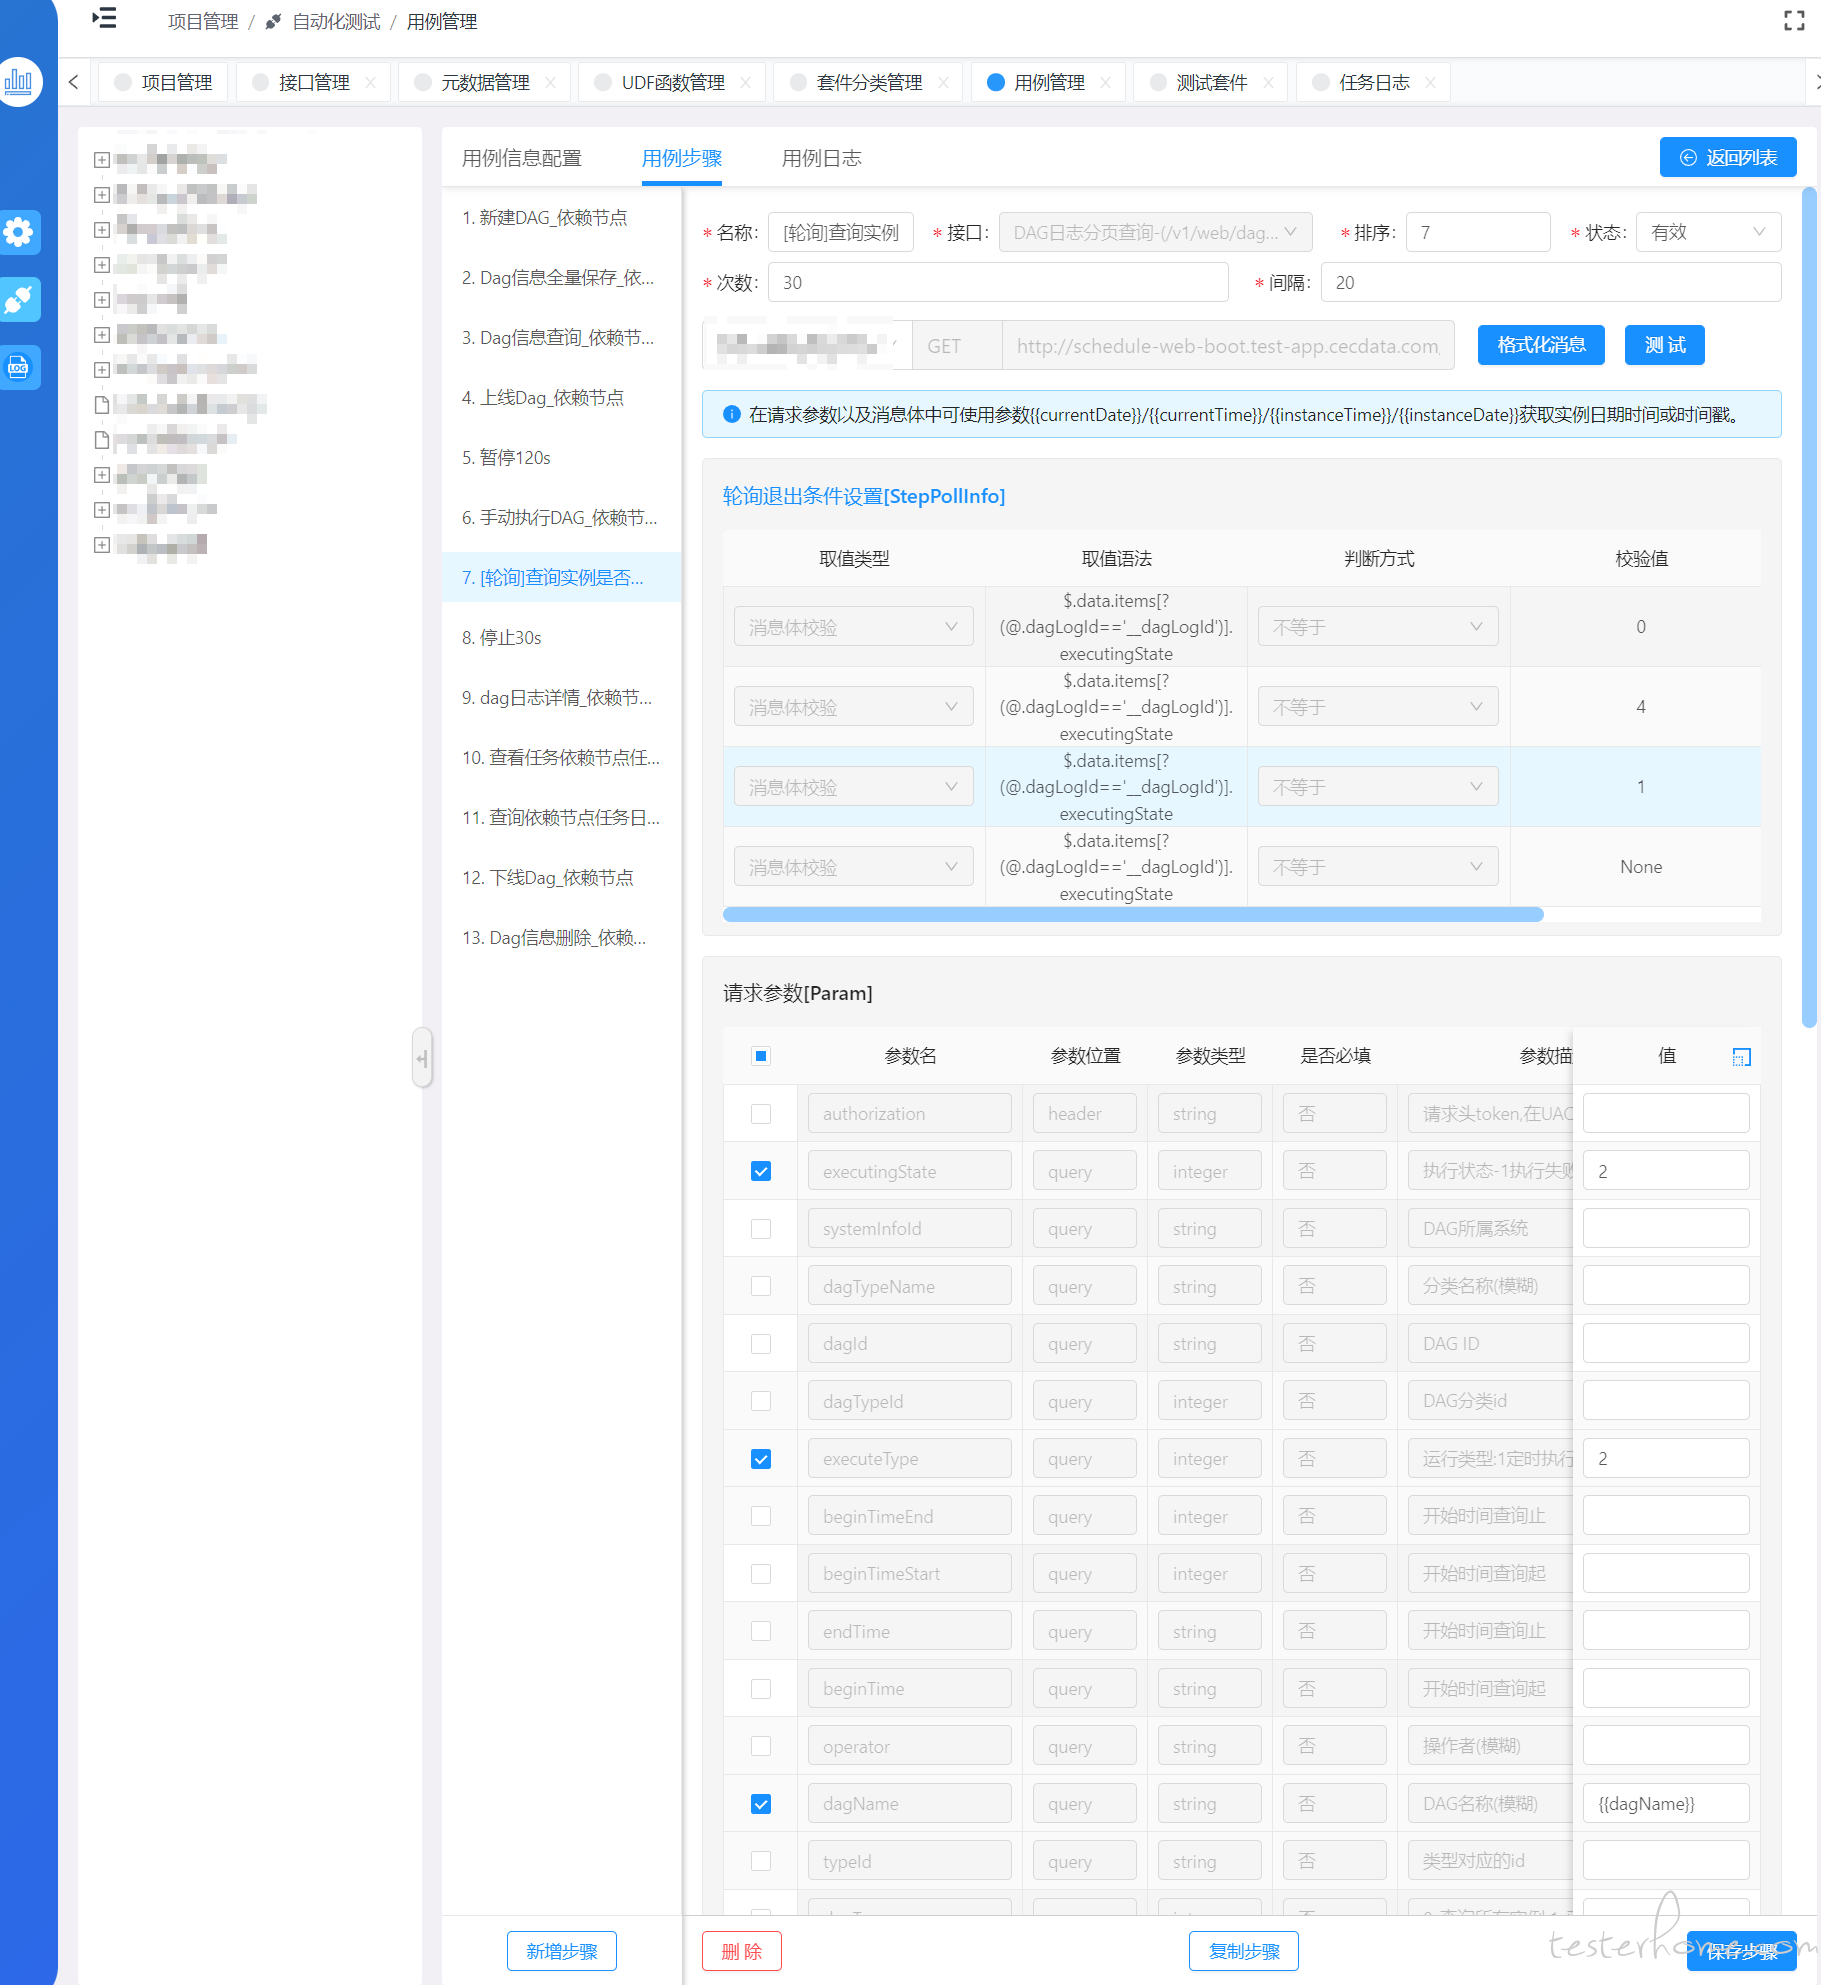Screen dimensions: 1821x1985
Task: Uncheck the dagName parameter checkbox
Action: click(x=761, y=1804)
